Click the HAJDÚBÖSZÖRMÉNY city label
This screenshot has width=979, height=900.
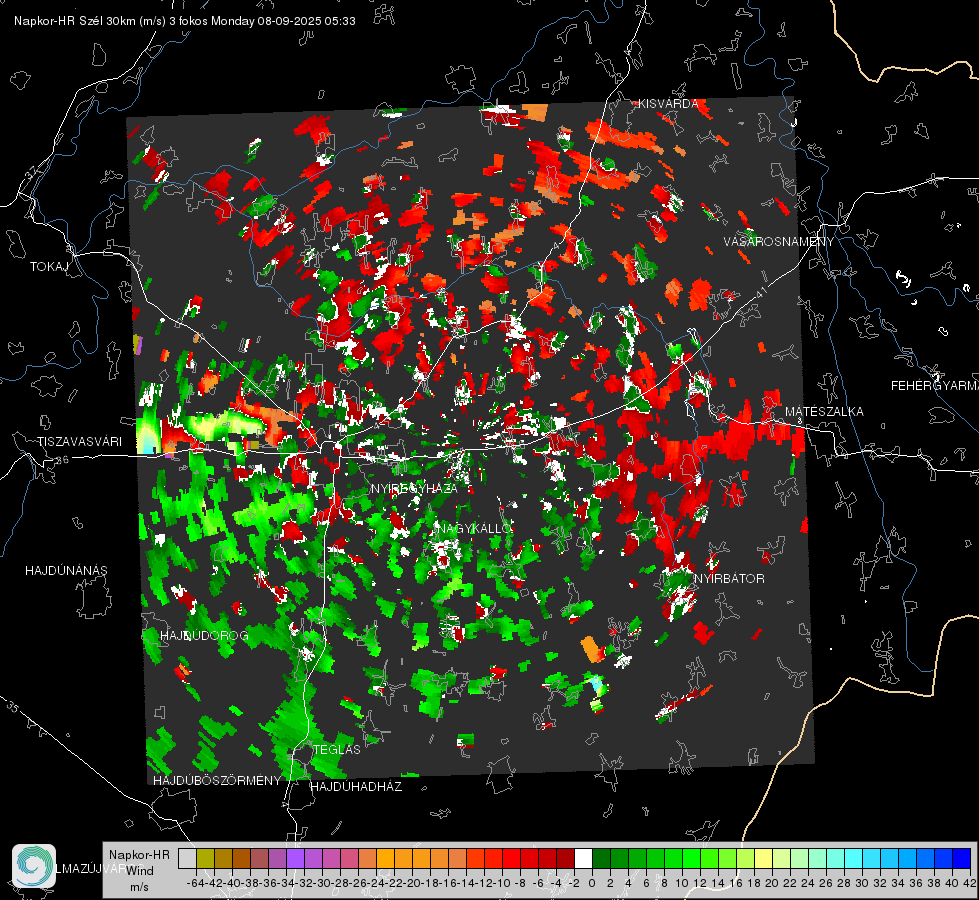pyautogui.click(x=217, y=781)
